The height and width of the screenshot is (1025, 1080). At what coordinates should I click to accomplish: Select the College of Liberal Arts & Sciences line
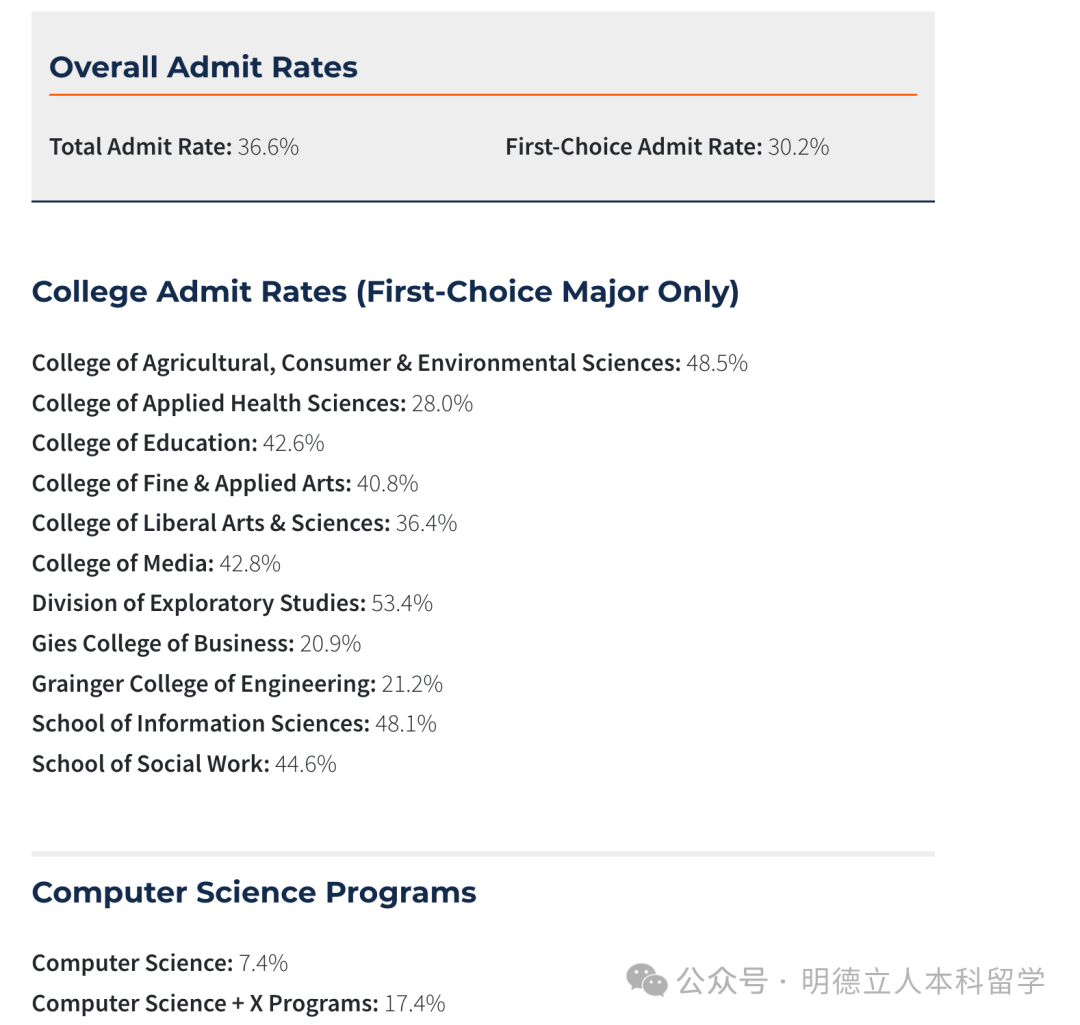(244, 523)
